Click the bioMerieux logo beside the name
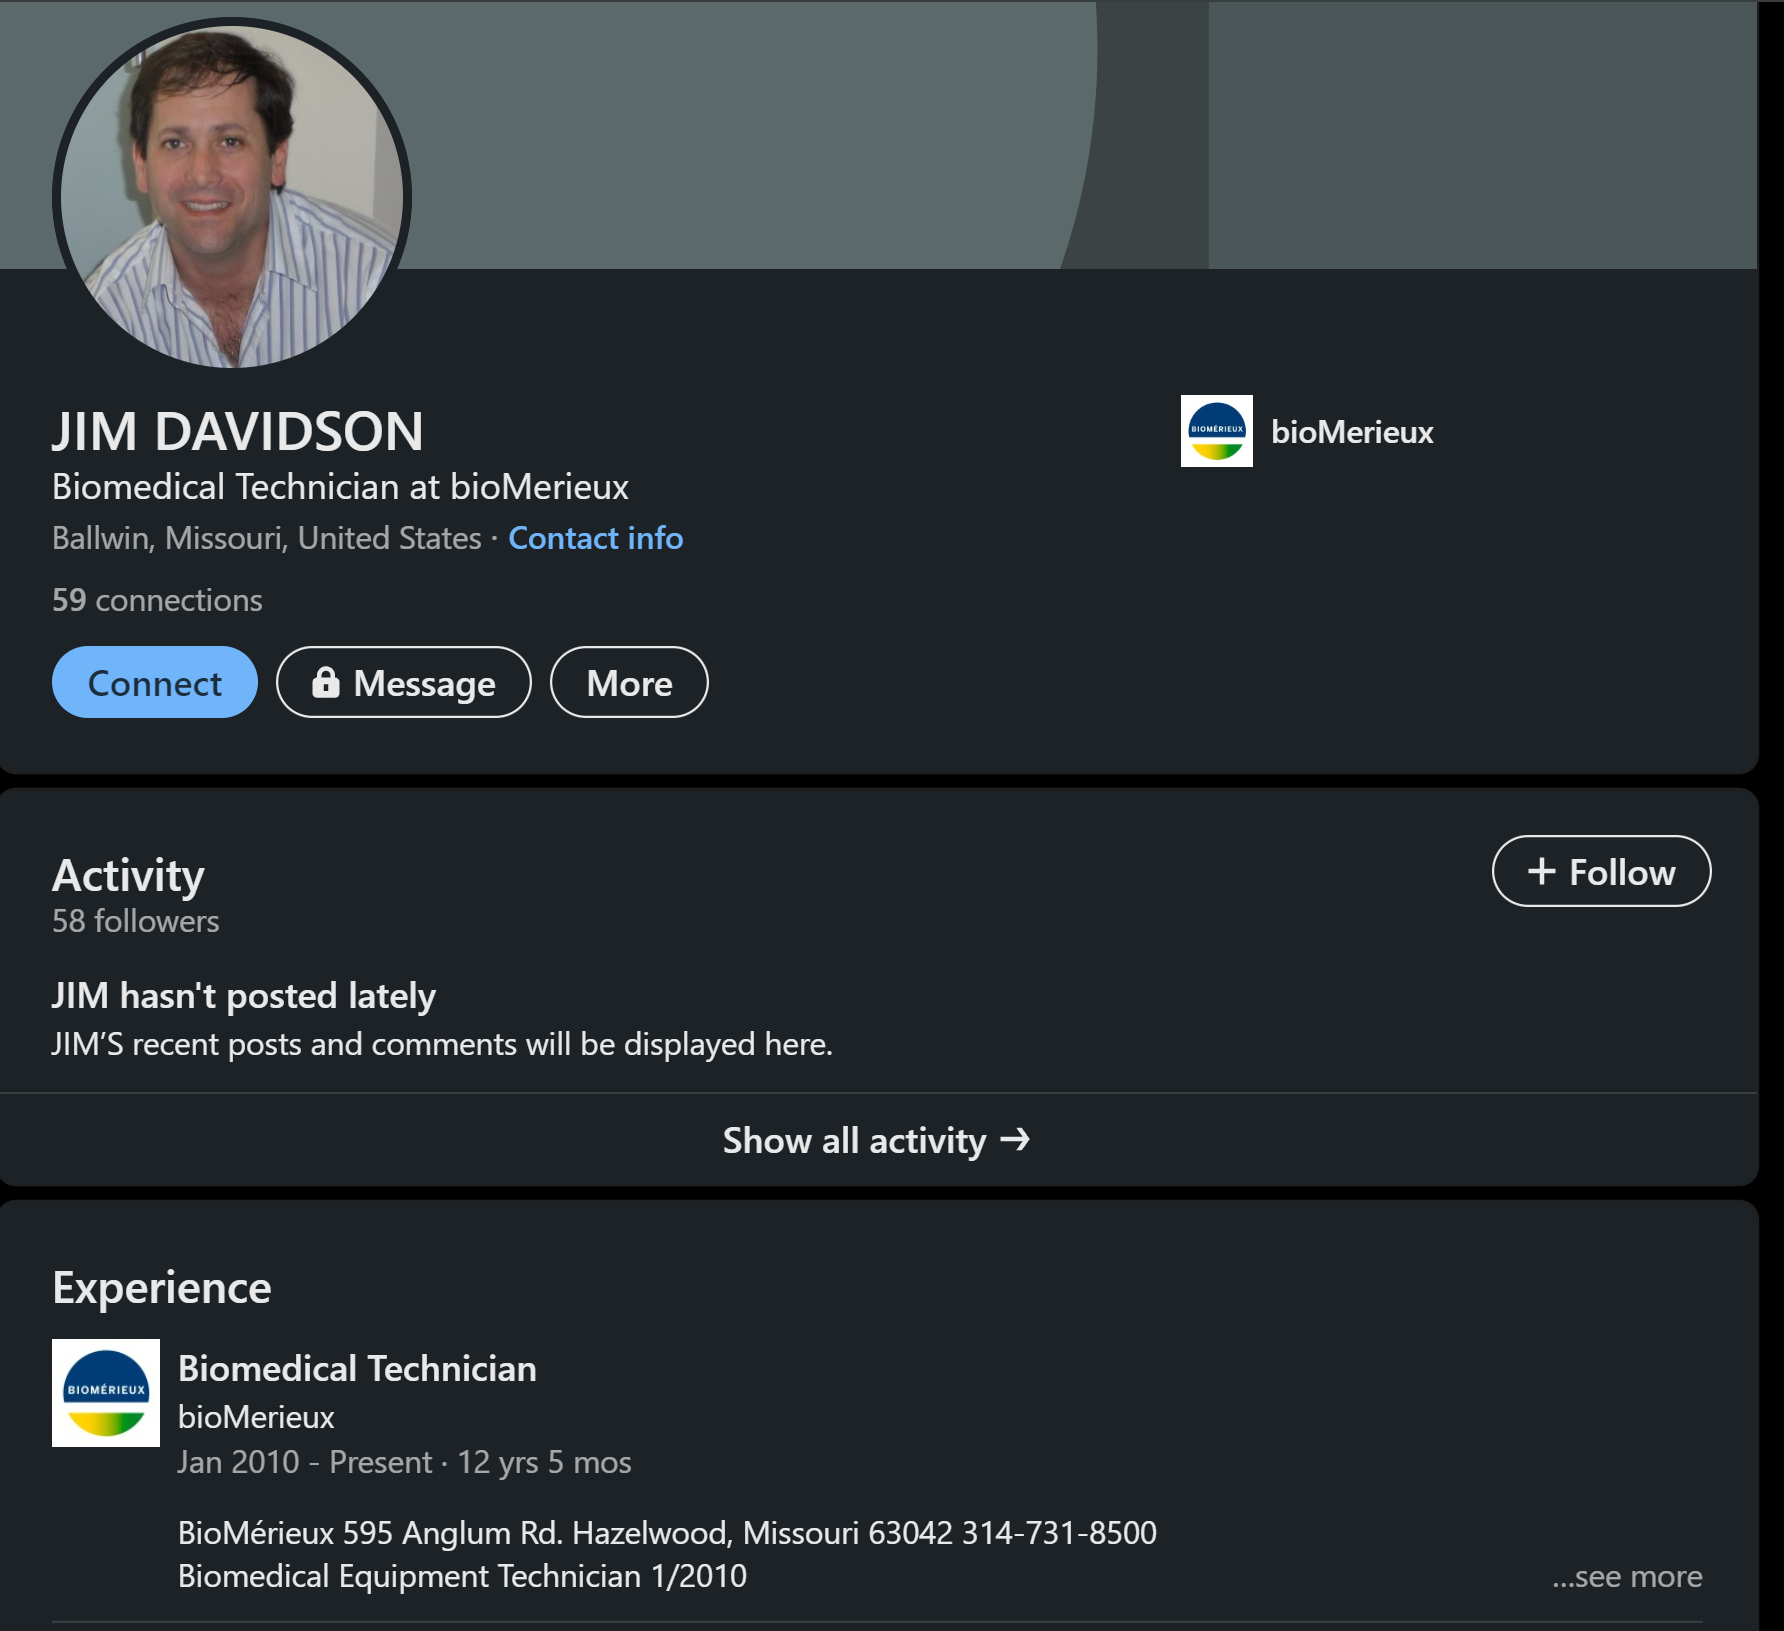The image size is (1784, 1631). coord(1216,431)
